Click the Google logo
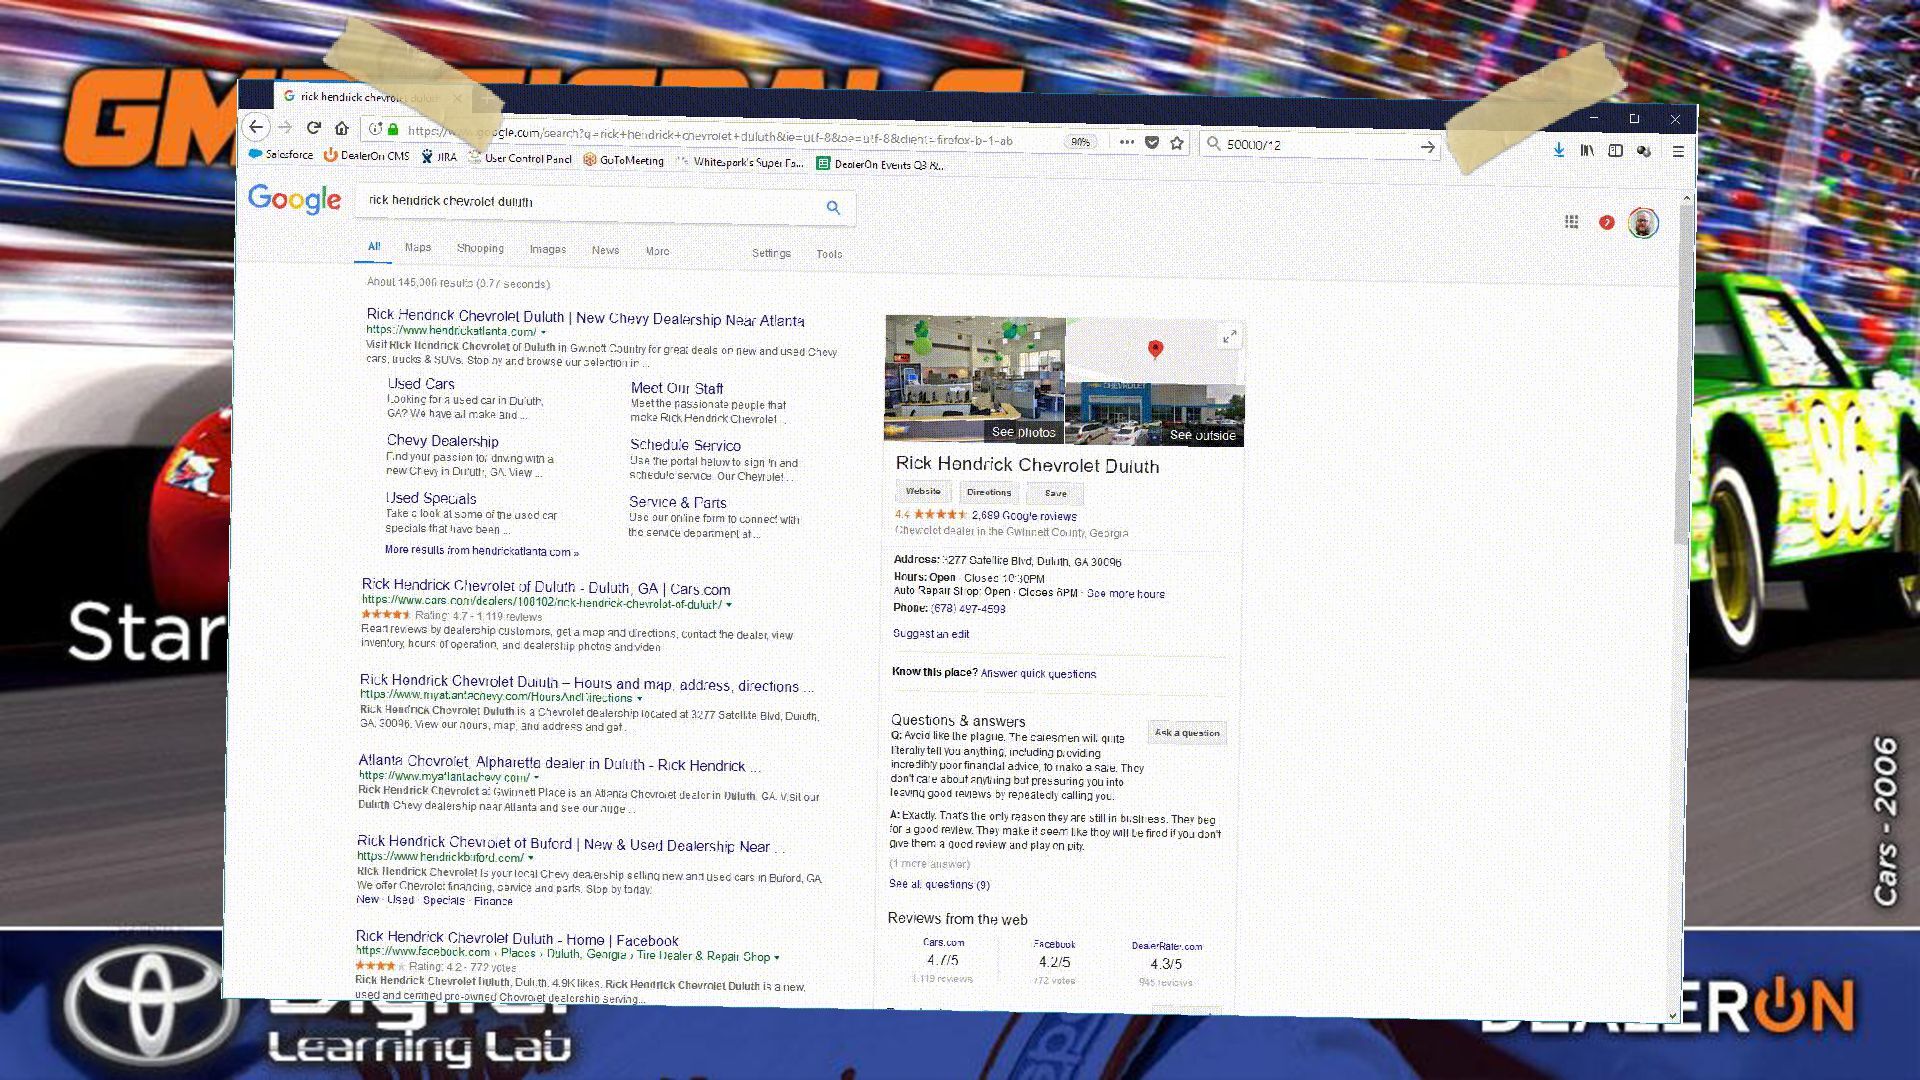The image size is (1920, 1080). tap(295, 198)
